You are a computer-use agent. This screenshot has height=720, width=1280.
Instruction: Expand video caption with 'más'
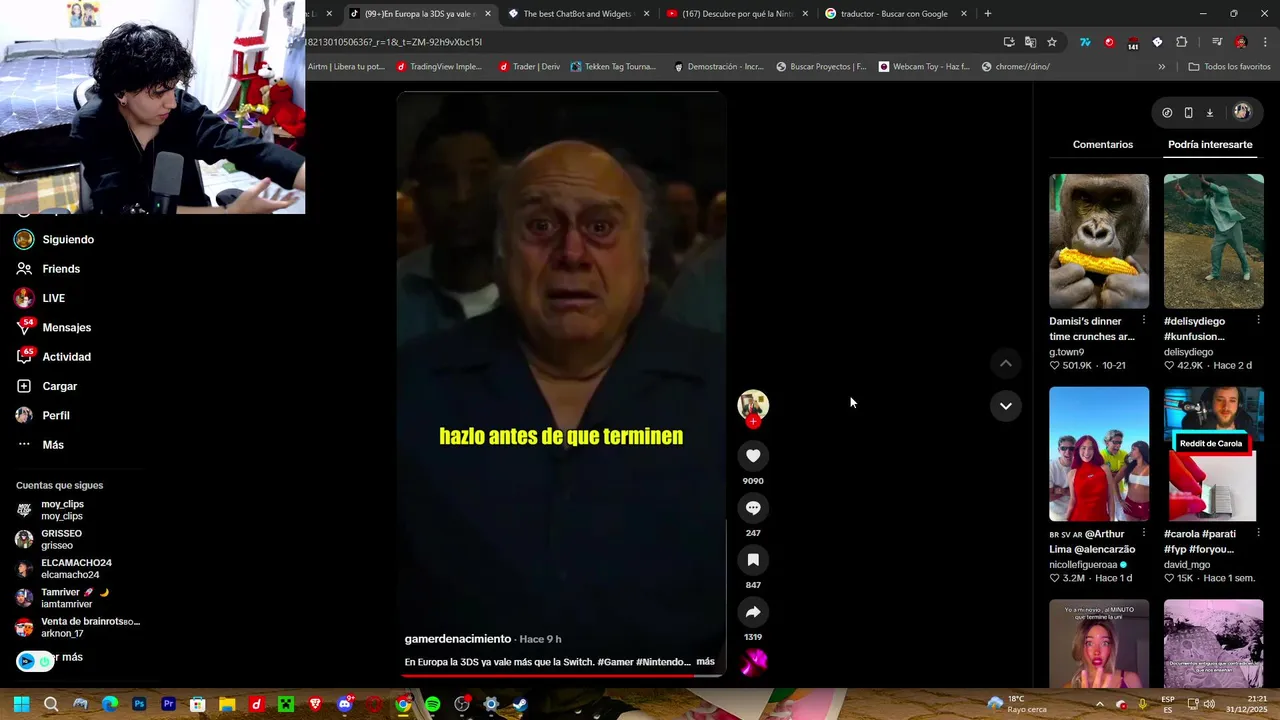pos(705,662)
